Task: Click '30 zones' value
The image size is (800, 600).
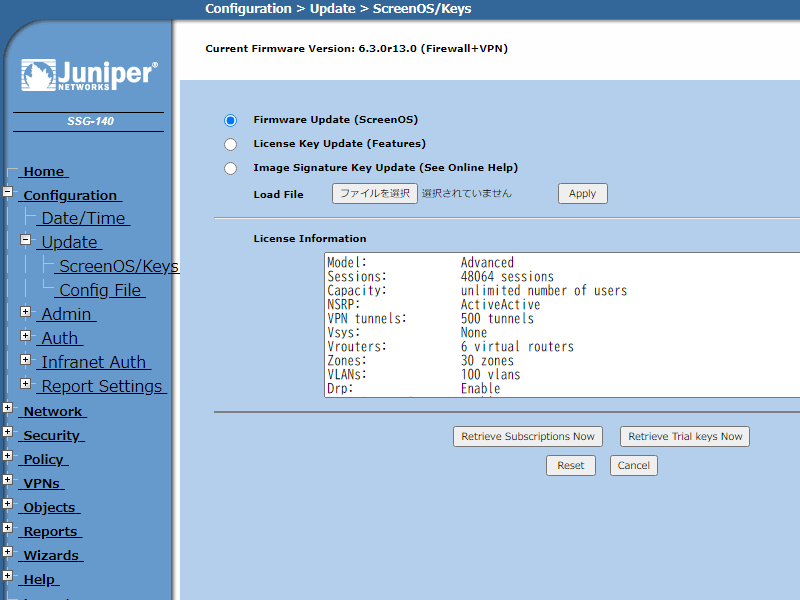Action: (487, 361)
